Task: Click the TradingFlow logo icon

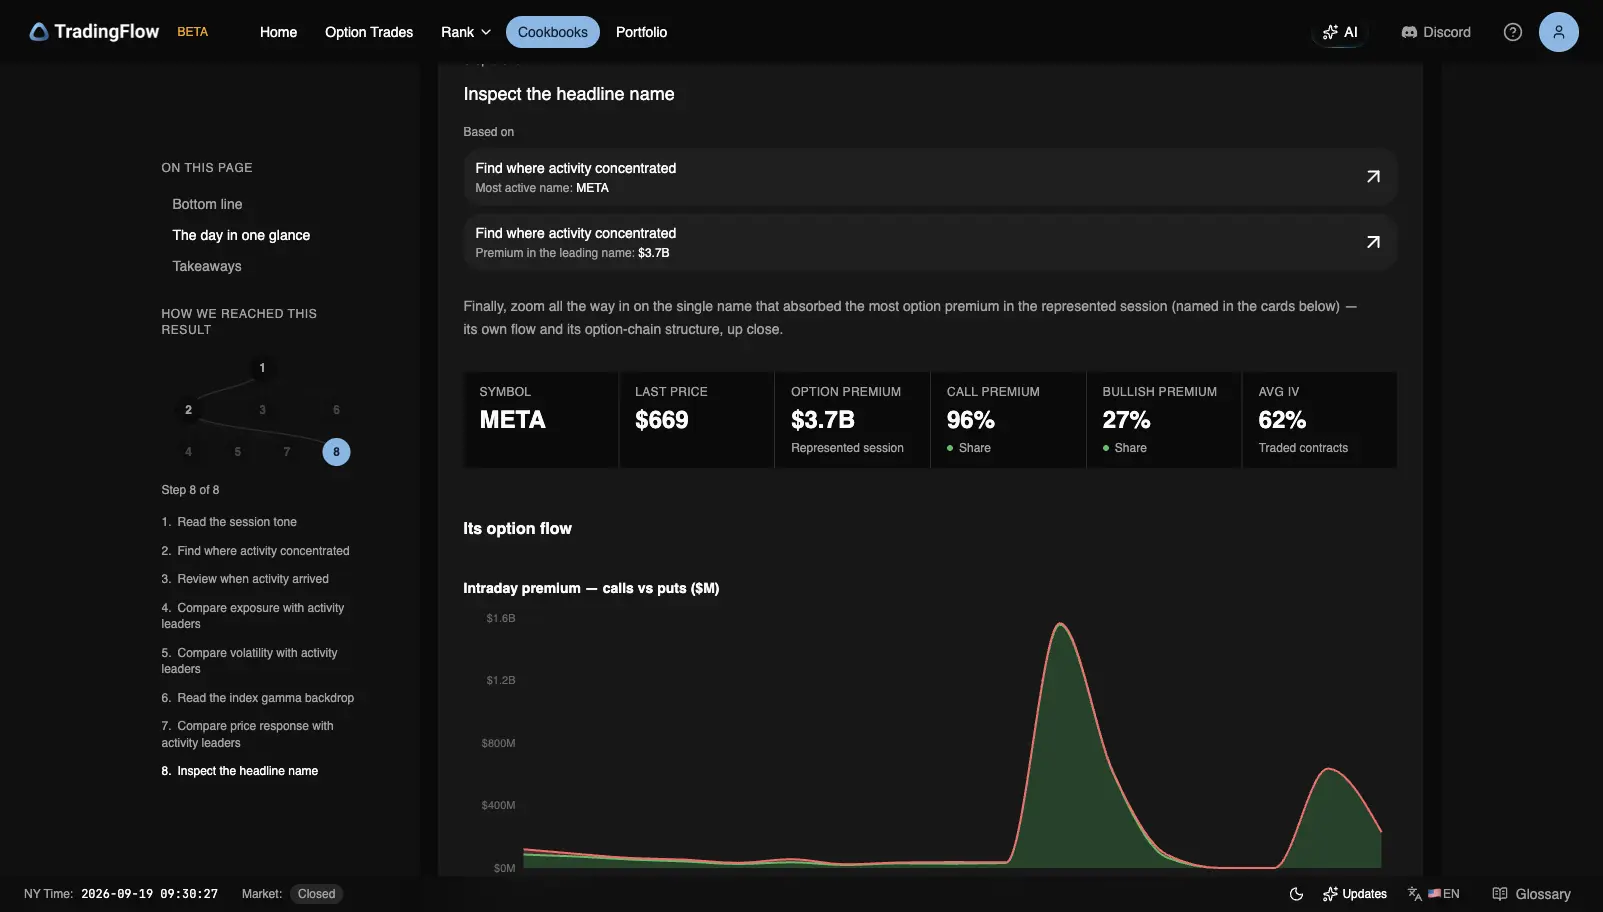Action: click(39, 32)
